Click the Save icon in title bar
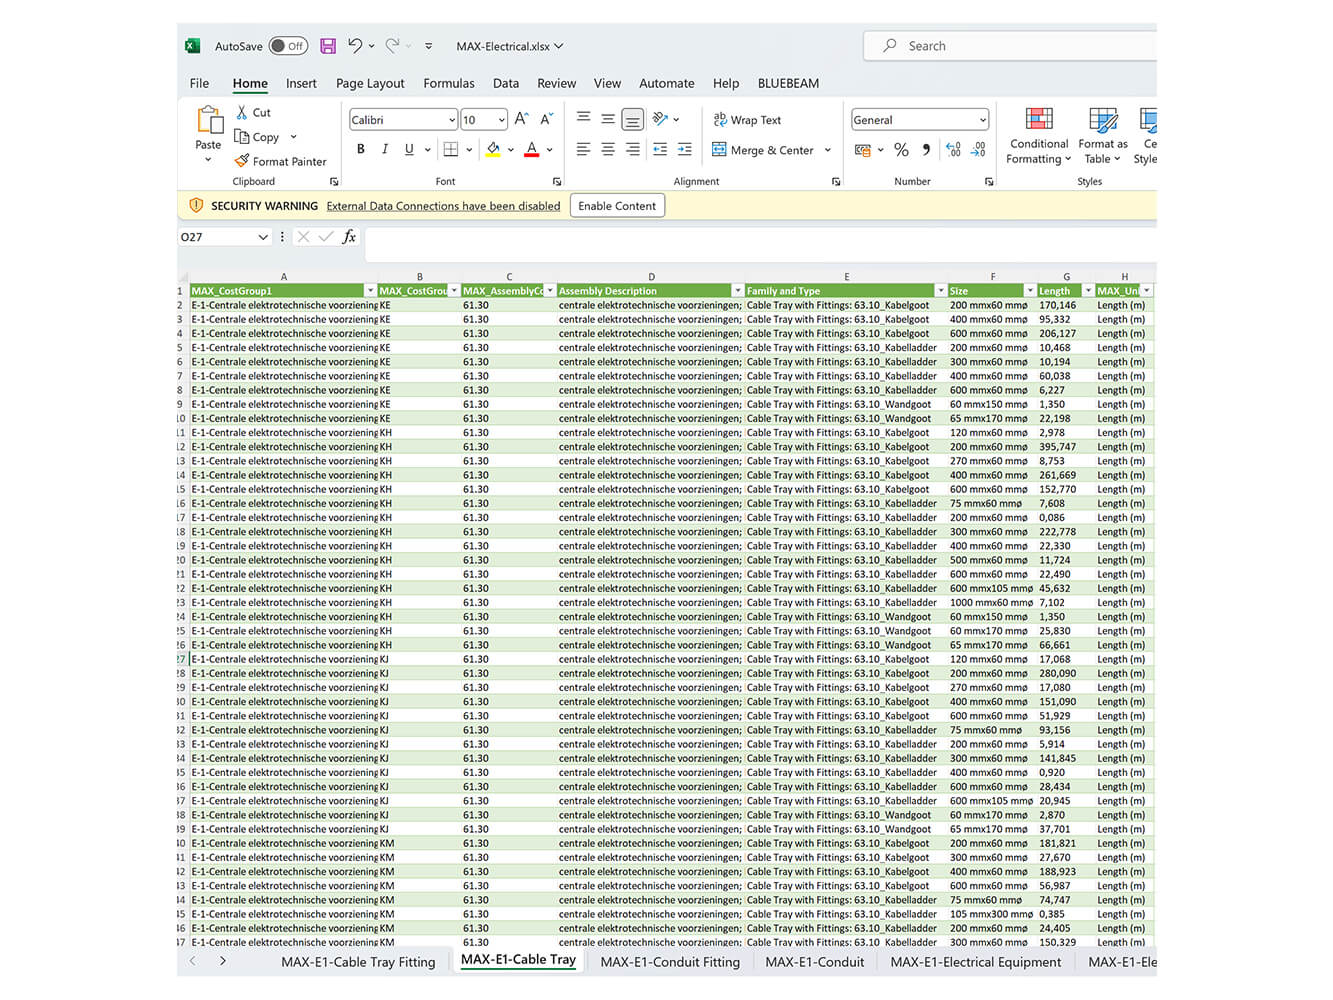 pos(328,46)
